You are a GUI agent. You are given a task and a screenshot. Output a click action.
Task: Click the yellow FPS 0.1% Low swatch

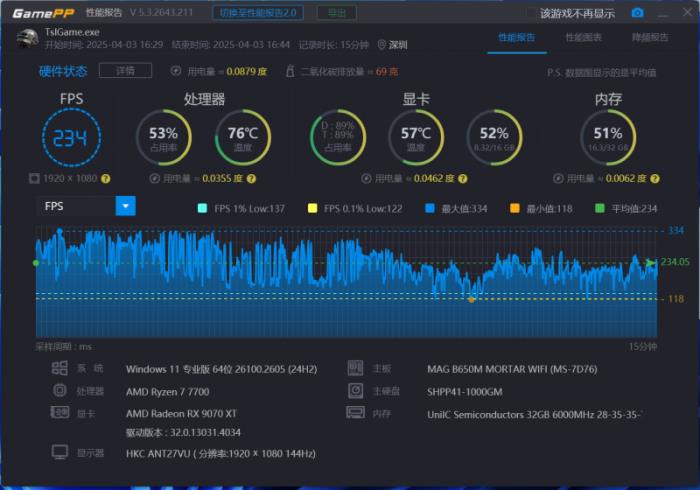click(x=312, y=208)
